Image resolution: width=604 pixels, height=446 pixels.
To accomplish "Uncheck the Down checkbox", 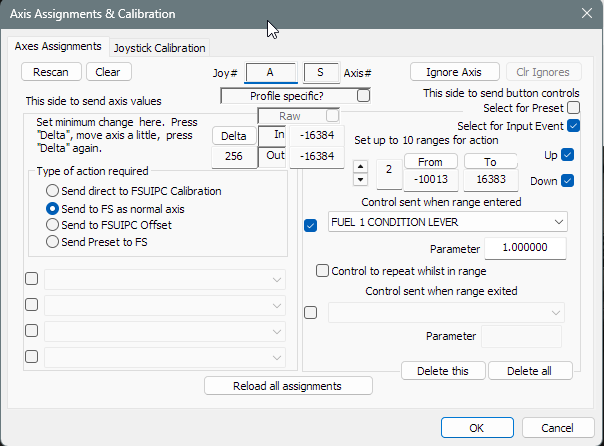I will coord(567,180).
